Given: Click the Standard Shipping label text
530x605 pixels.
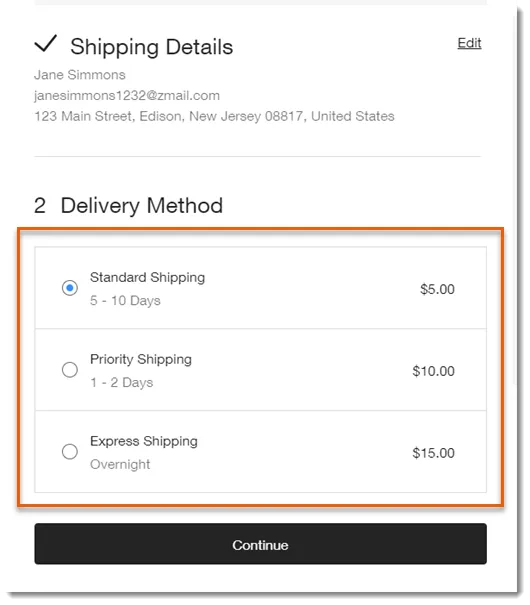Looking at the screenshot, I should [147, 278].
